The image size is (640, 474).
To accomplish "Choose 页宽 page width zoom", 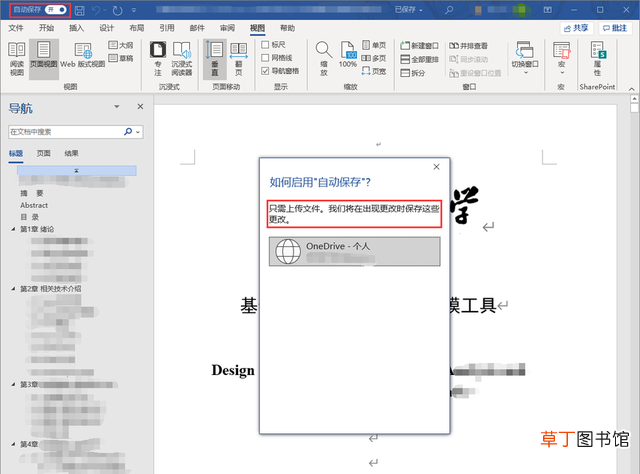I will click(374, 71).
